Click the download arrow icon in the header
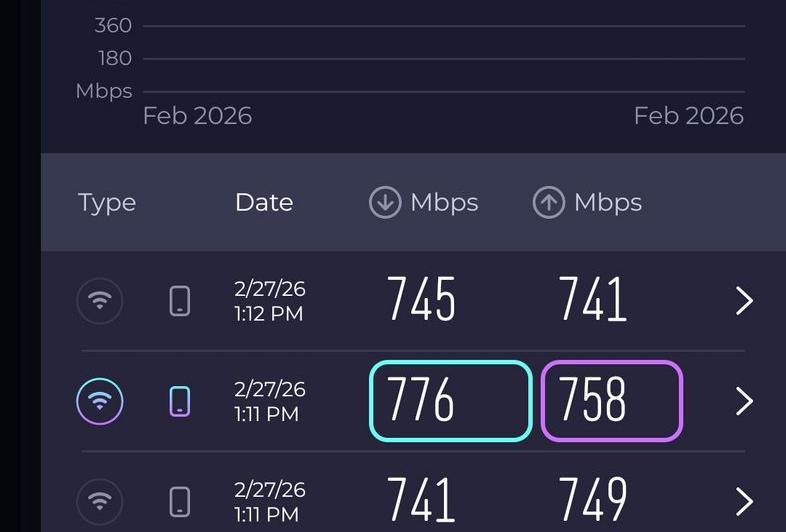786x532 pixels. click(385, 203)
